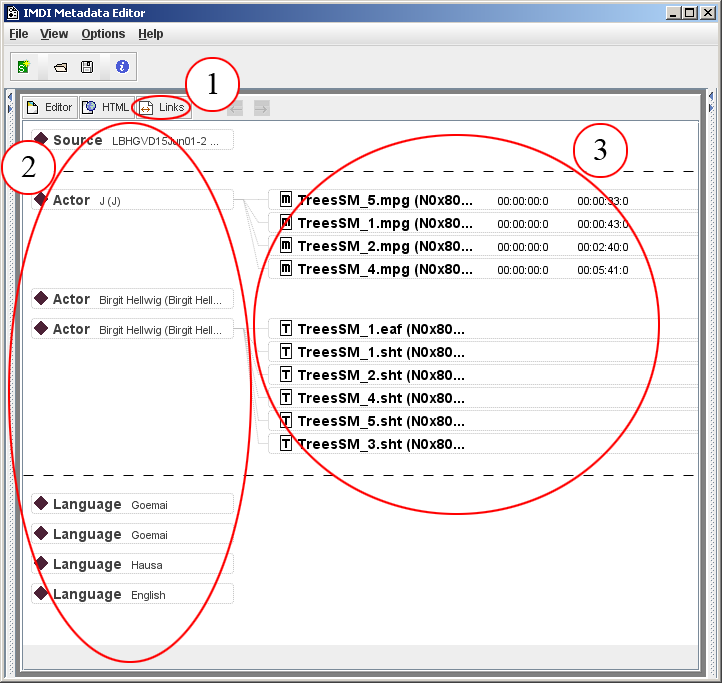
Task: Select written resource TreesSM_3.sht
Action: (x=483, y=444)
